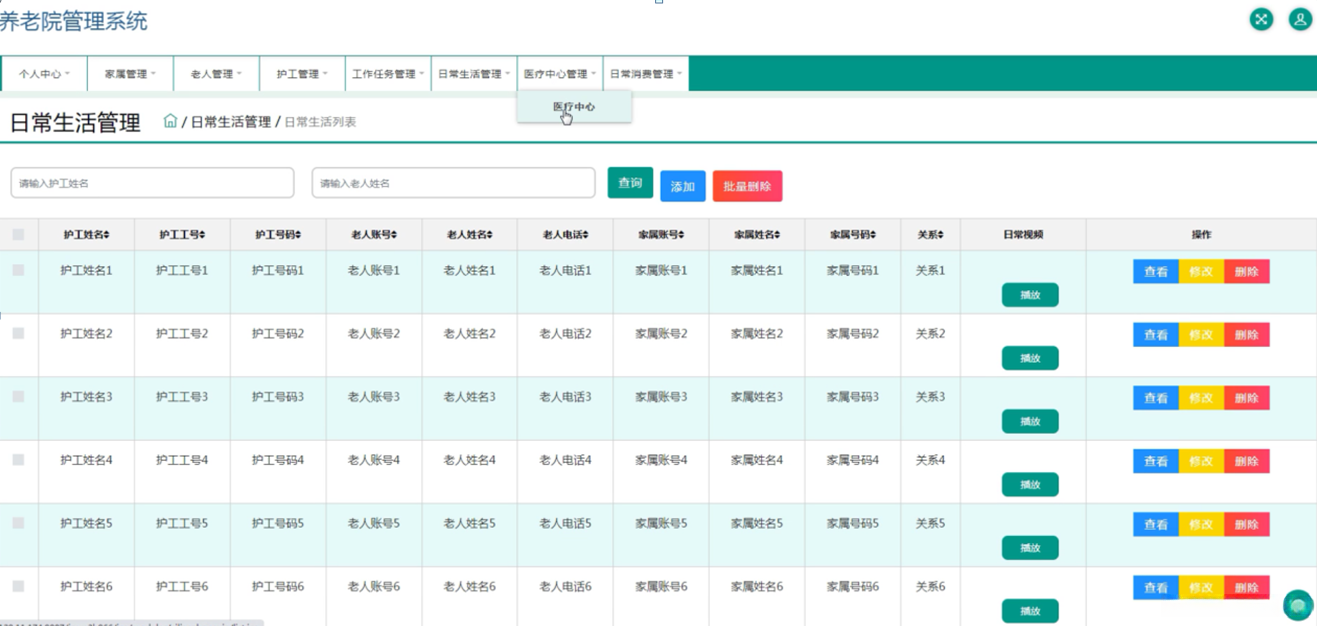Screen dimensions: 1317x626
Task: Sort by 护工号码 column sort arrows
Action: 299,235
